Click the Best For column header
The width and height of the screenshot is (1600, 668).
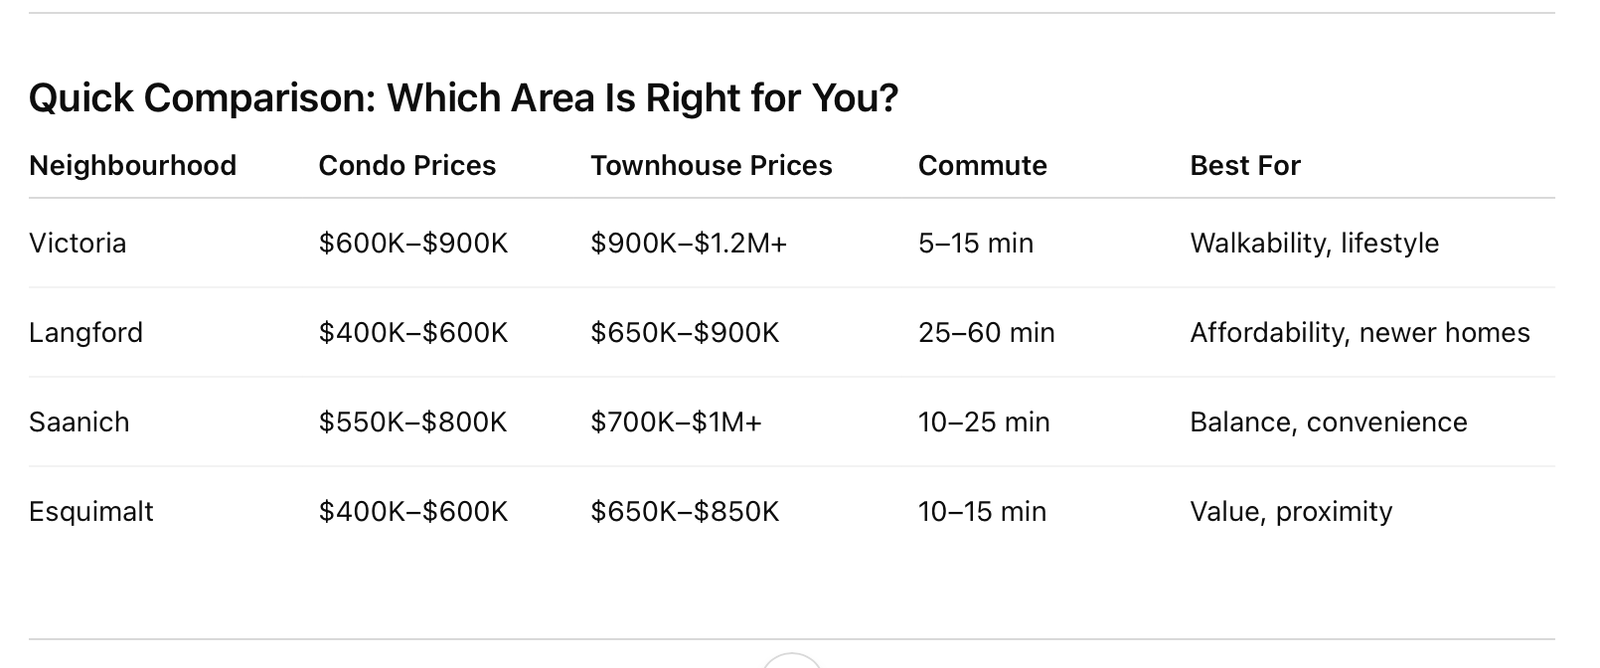click(x=1245, y=165)
